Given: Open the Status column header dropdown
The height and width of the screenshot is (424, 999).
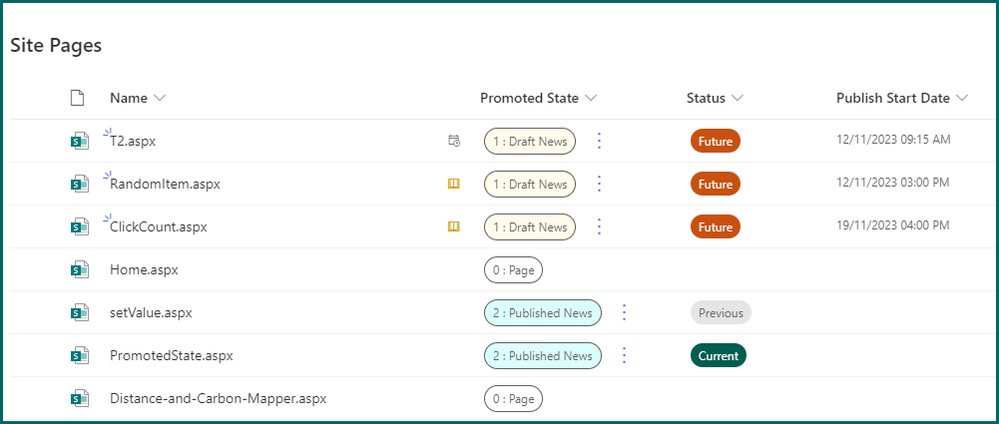Looking at the screenshot, I should point(738,98).
